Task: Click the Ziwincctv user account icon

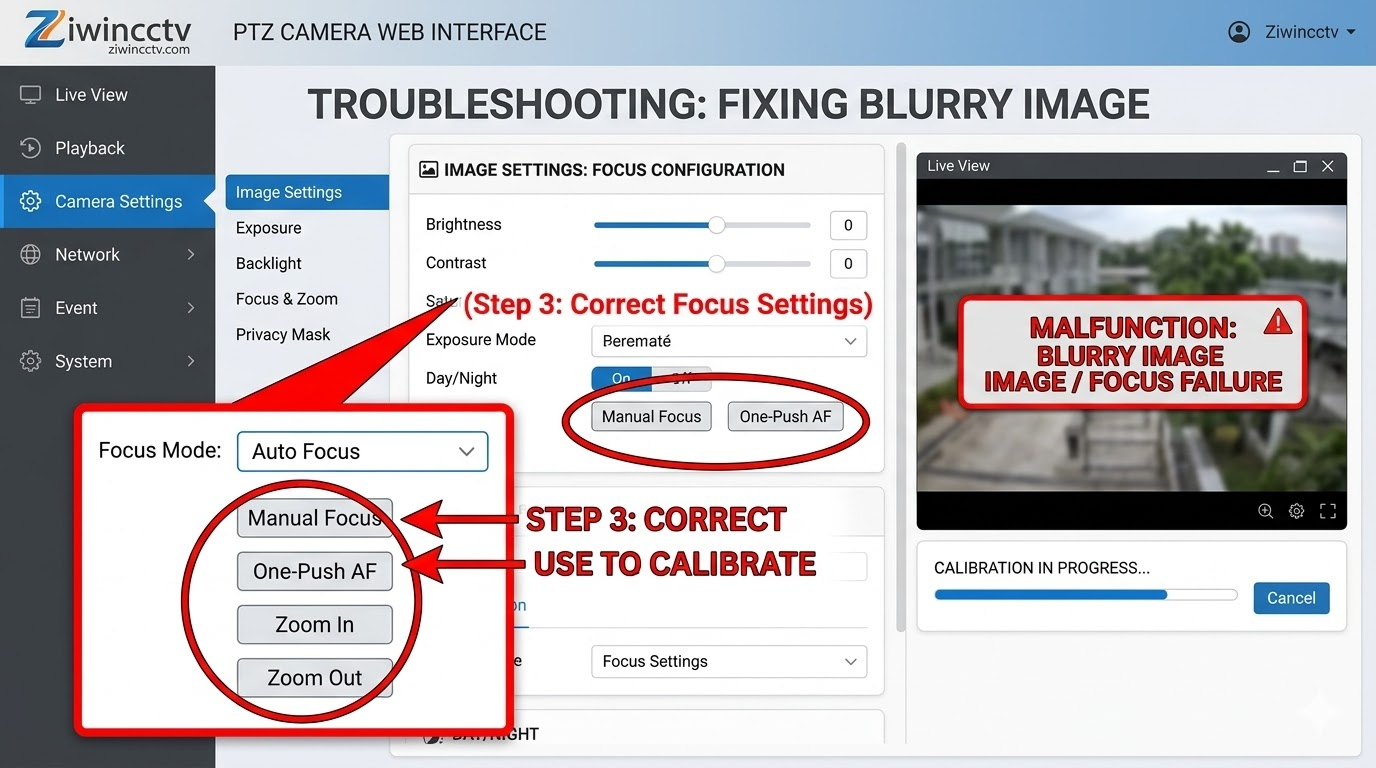Action: (1239, 31)
